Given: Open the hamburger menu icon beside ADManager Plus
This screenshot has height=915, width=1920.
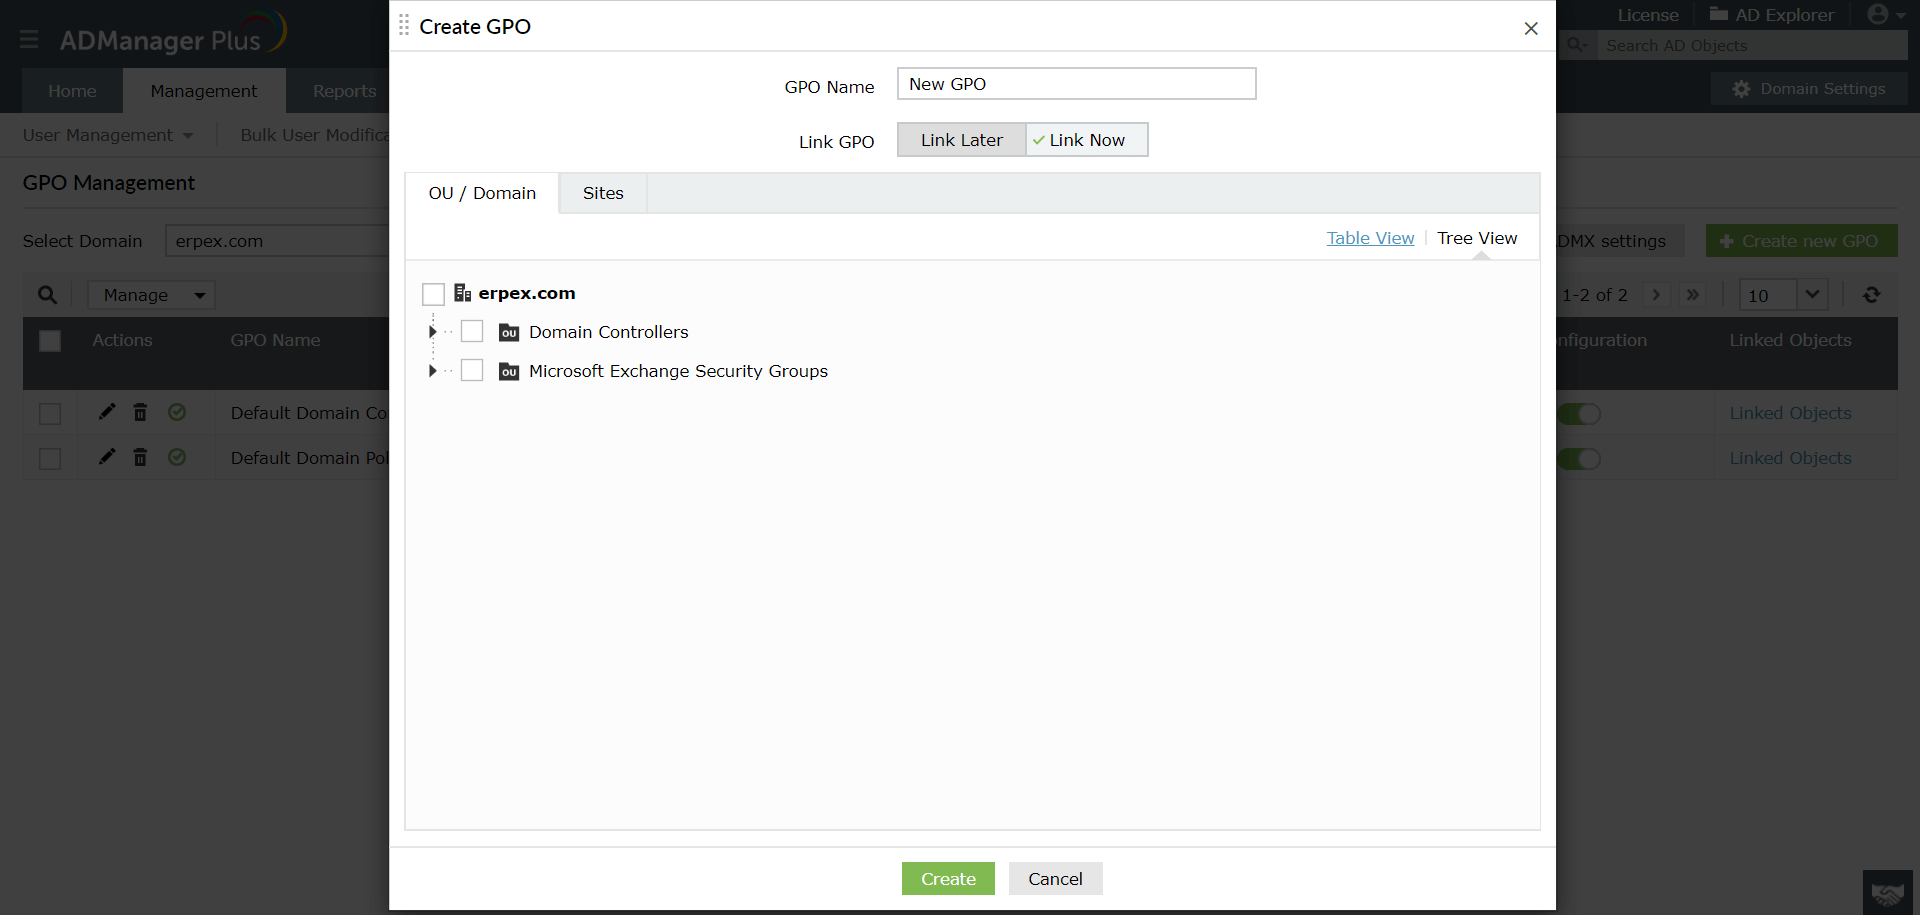Looking at the screenshot, I should (x=29, y=39).
